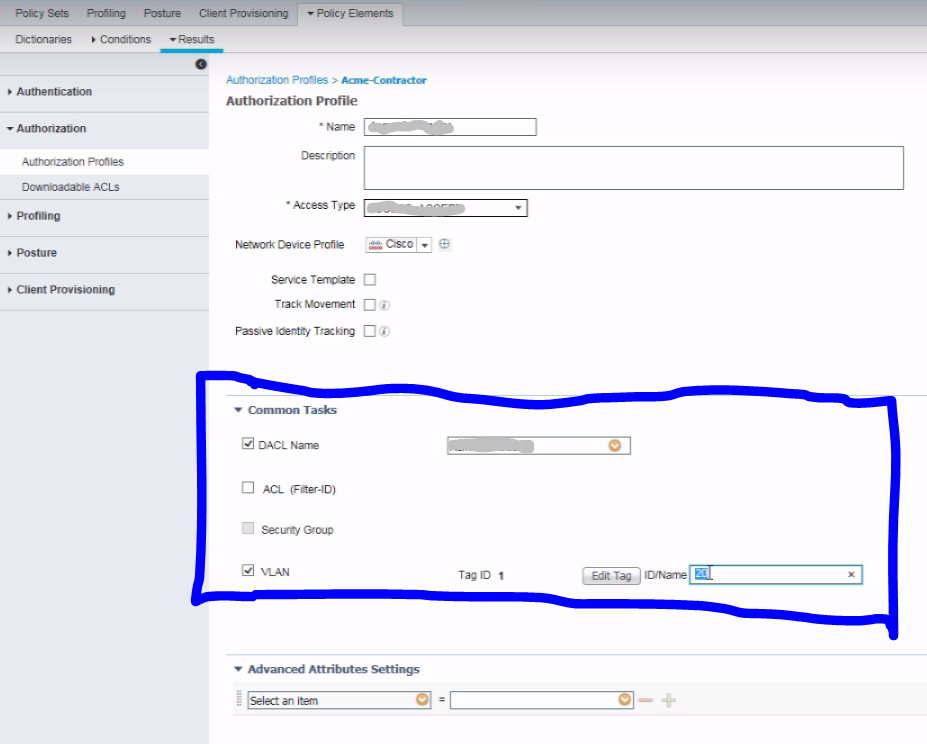
Task: Remove the attribute row with the minus icon
Action: click(x=647, y=700)
